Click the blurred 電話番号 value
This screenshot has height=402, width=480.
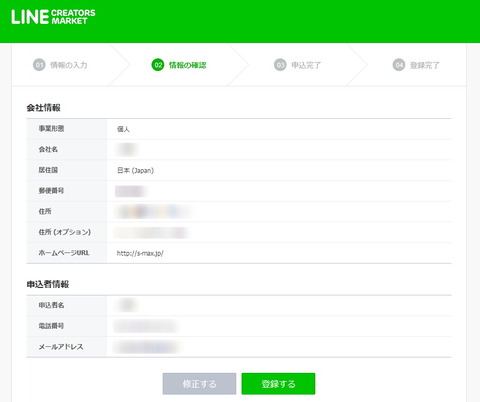coord(145,326)
